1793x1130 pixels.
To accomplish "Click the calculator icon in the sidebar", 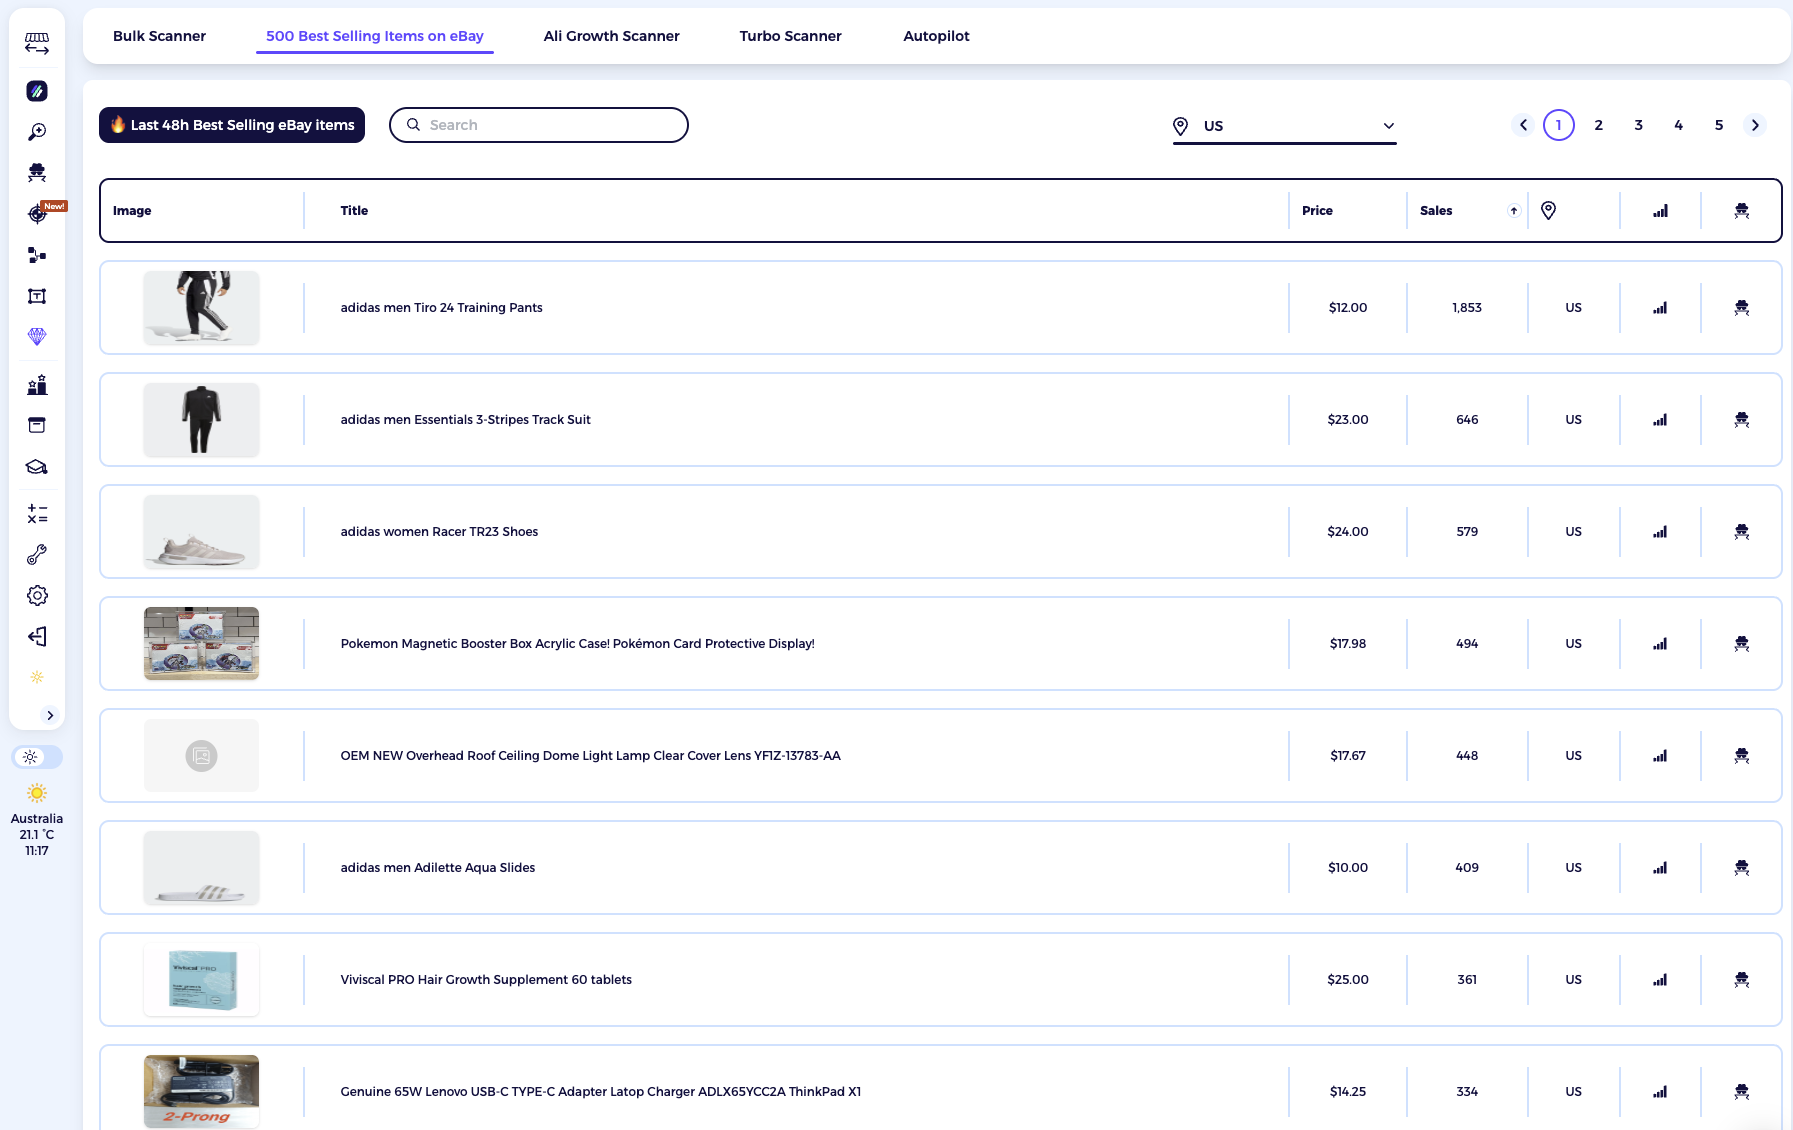I will click(37, 514).
